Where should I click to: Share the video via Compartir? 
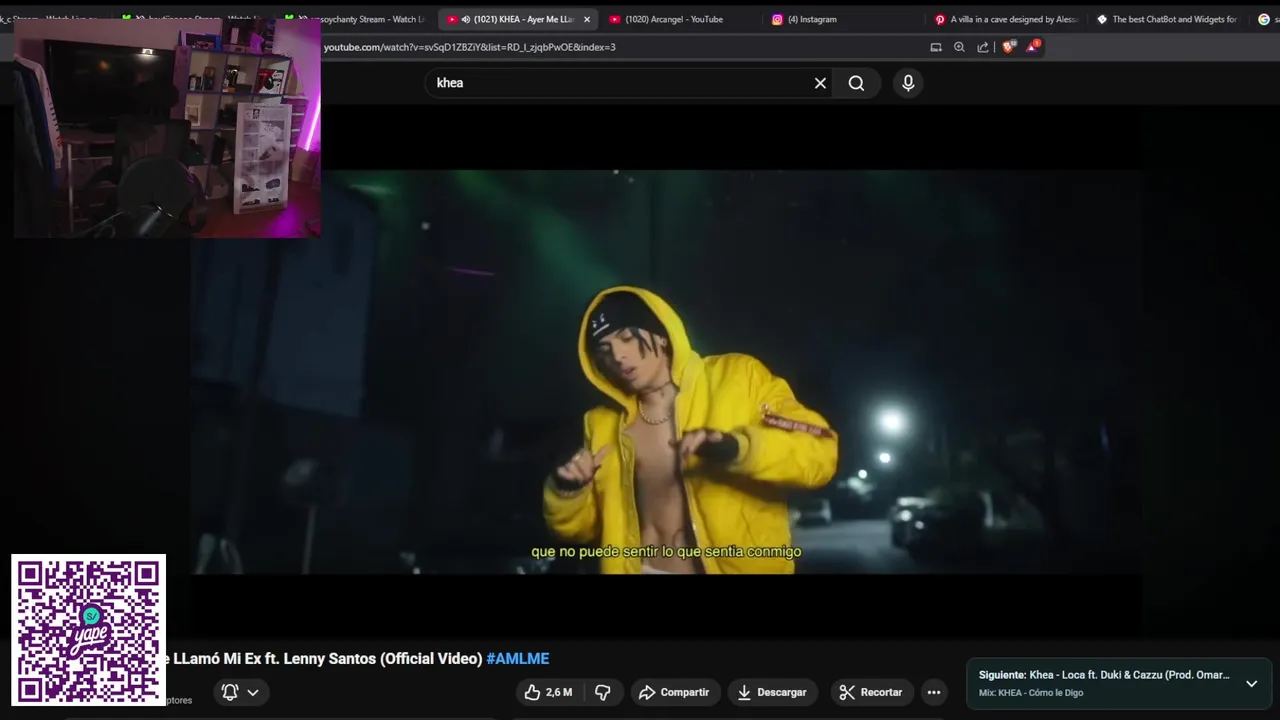[674, 692]
